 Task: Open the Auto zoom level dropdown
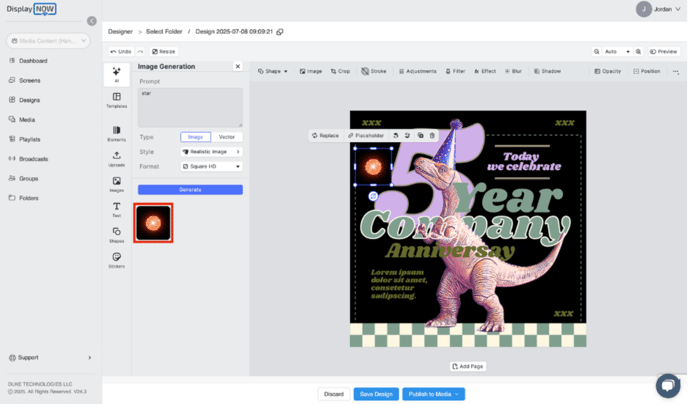[617, 52]
